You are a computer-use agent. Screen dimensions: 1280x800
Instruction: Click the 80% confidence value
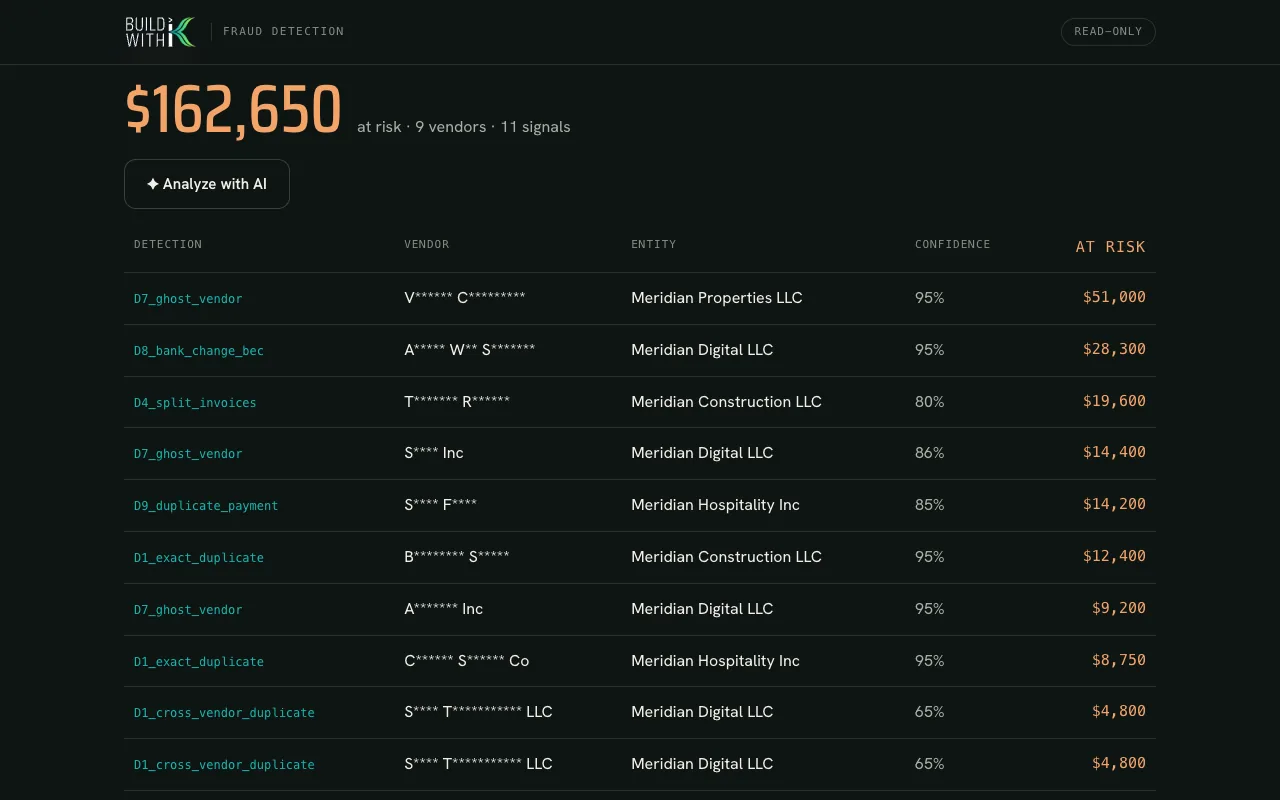(x=930, y=402)
